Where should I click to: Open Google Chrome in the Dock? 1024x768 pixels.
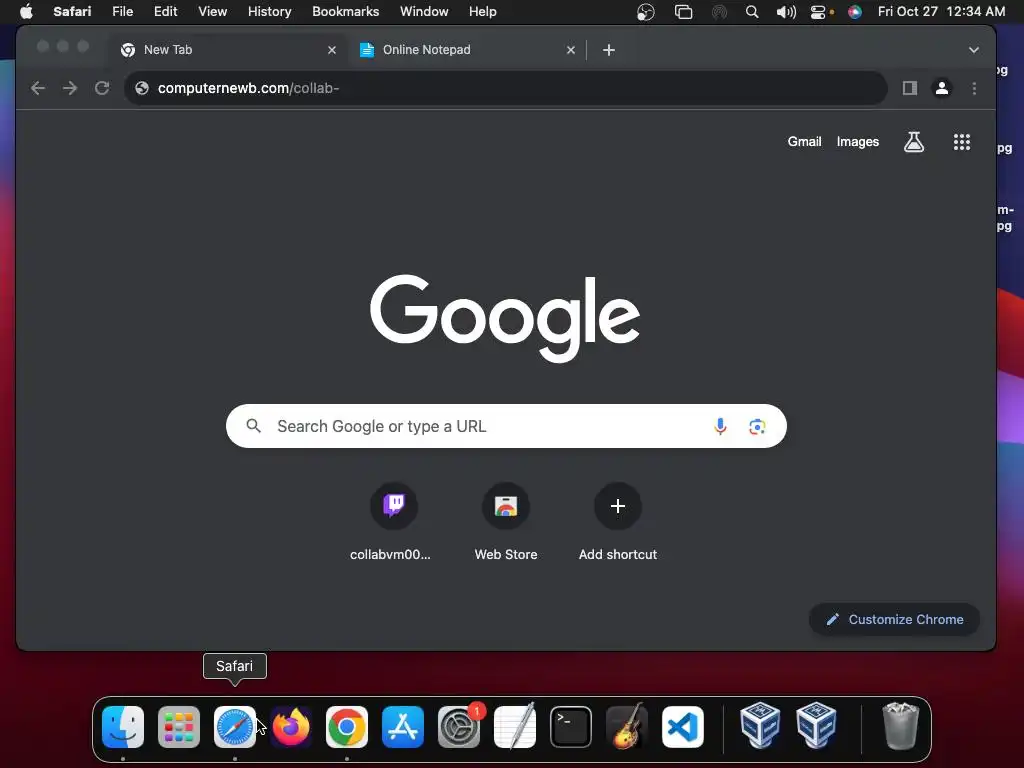pos(347,727)
